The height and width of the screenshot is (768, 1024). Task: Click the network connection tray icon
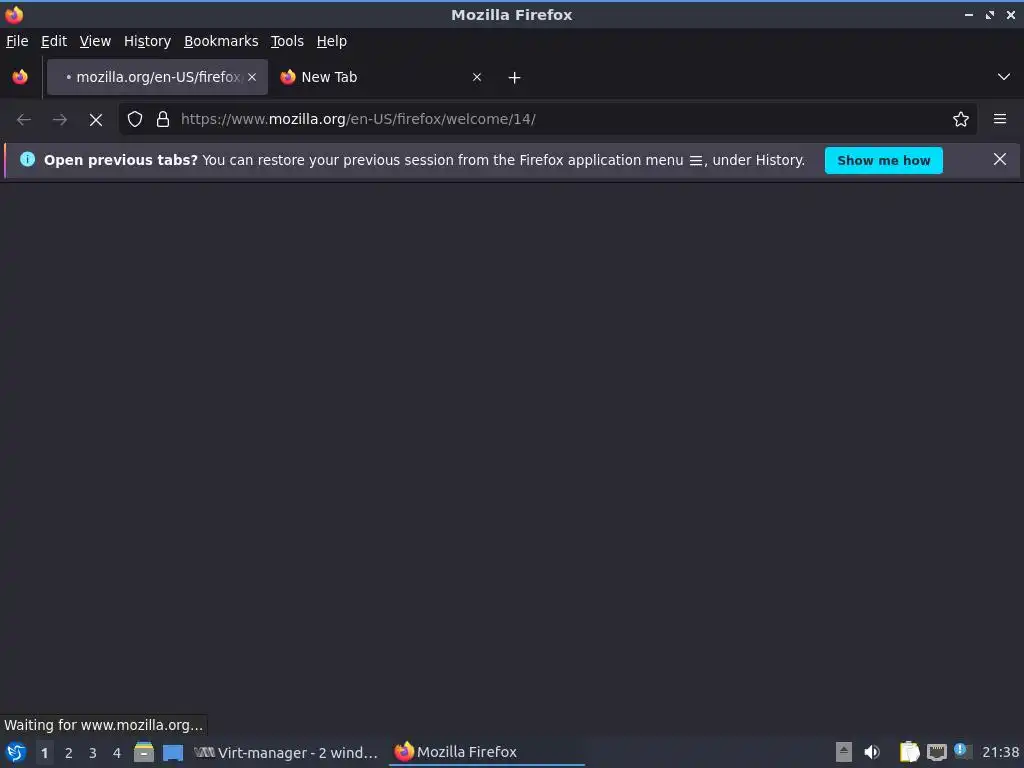pos(936,752)
